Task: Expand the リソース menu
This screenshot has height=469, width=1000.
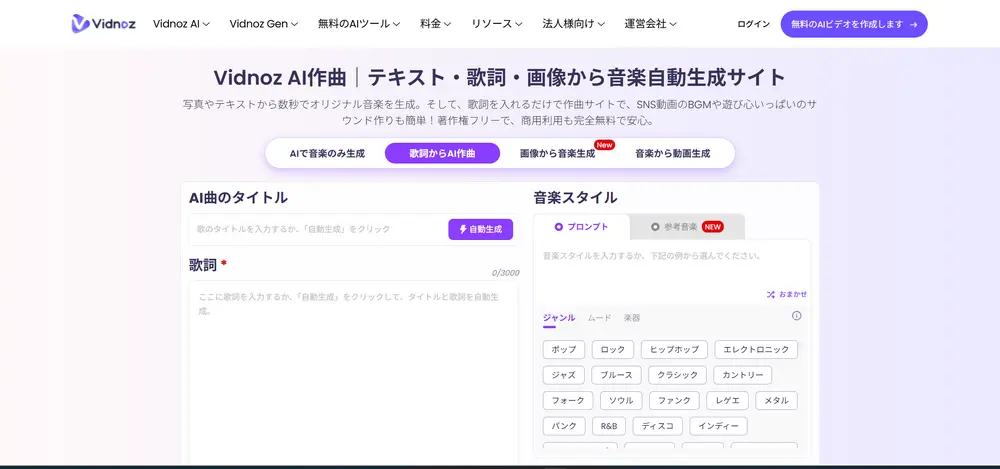Action: [497, 24]
